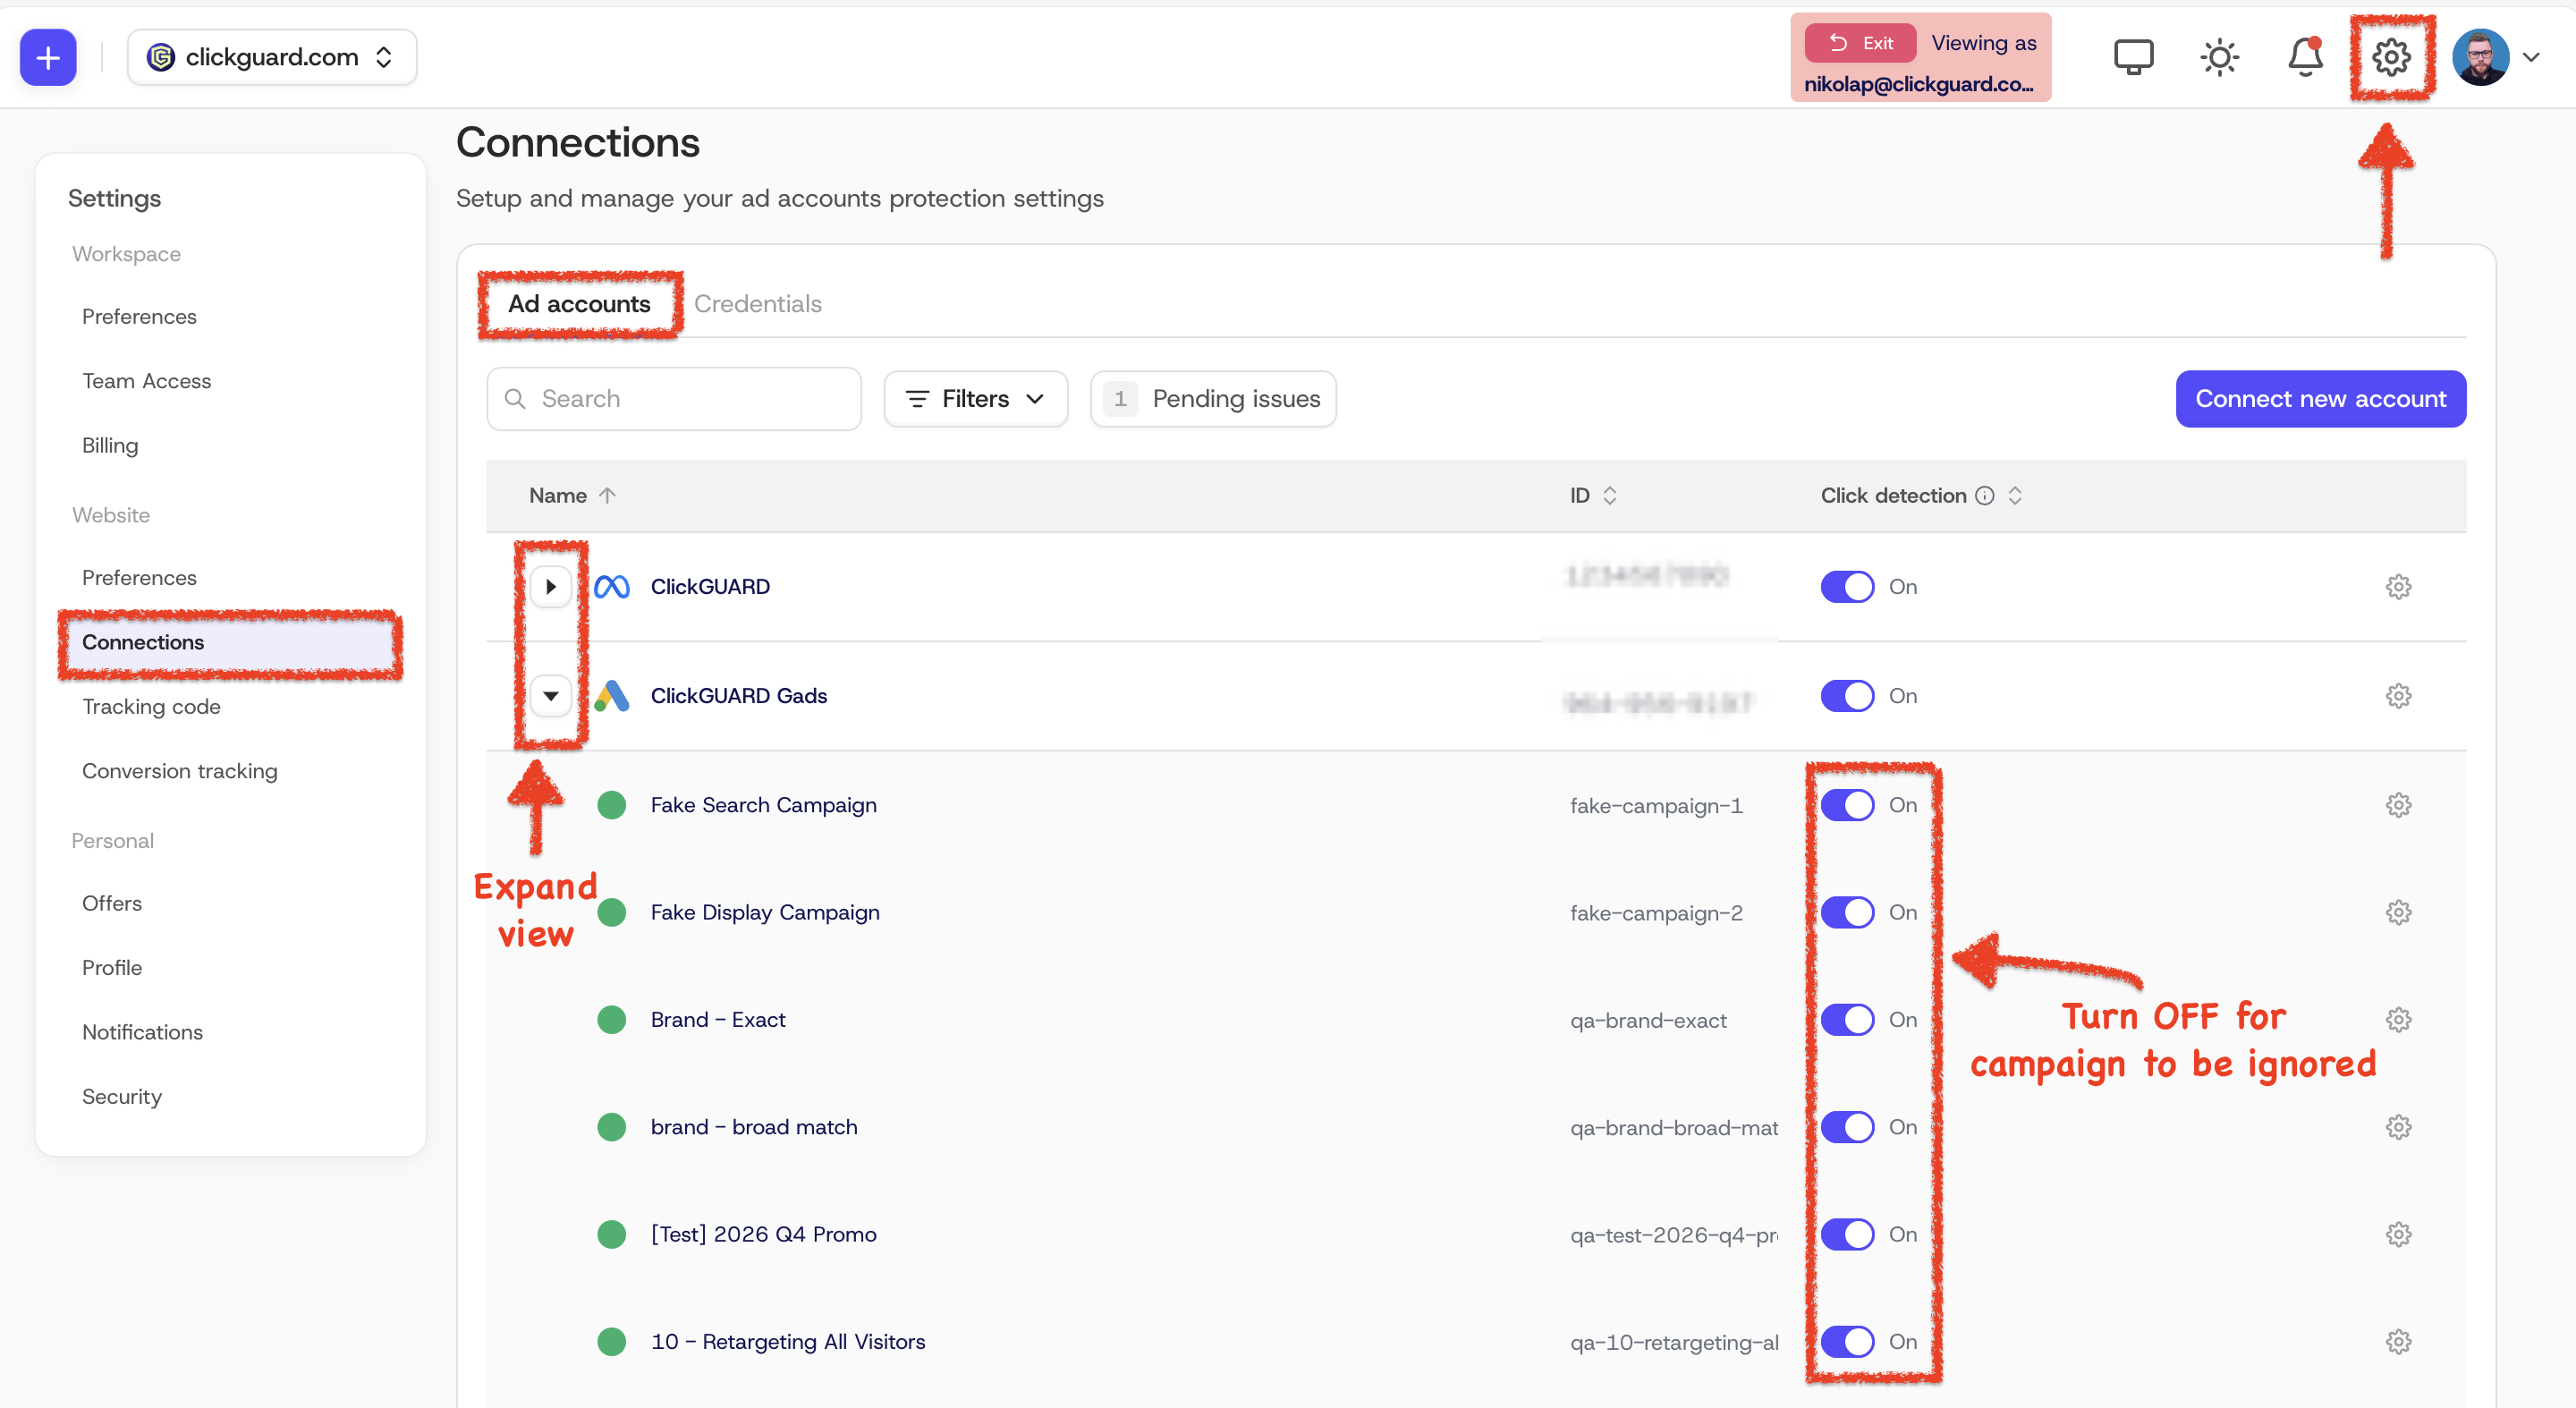
Task: Expand the ClickGUARD Meta account row
Action: [x=550, y=586]
